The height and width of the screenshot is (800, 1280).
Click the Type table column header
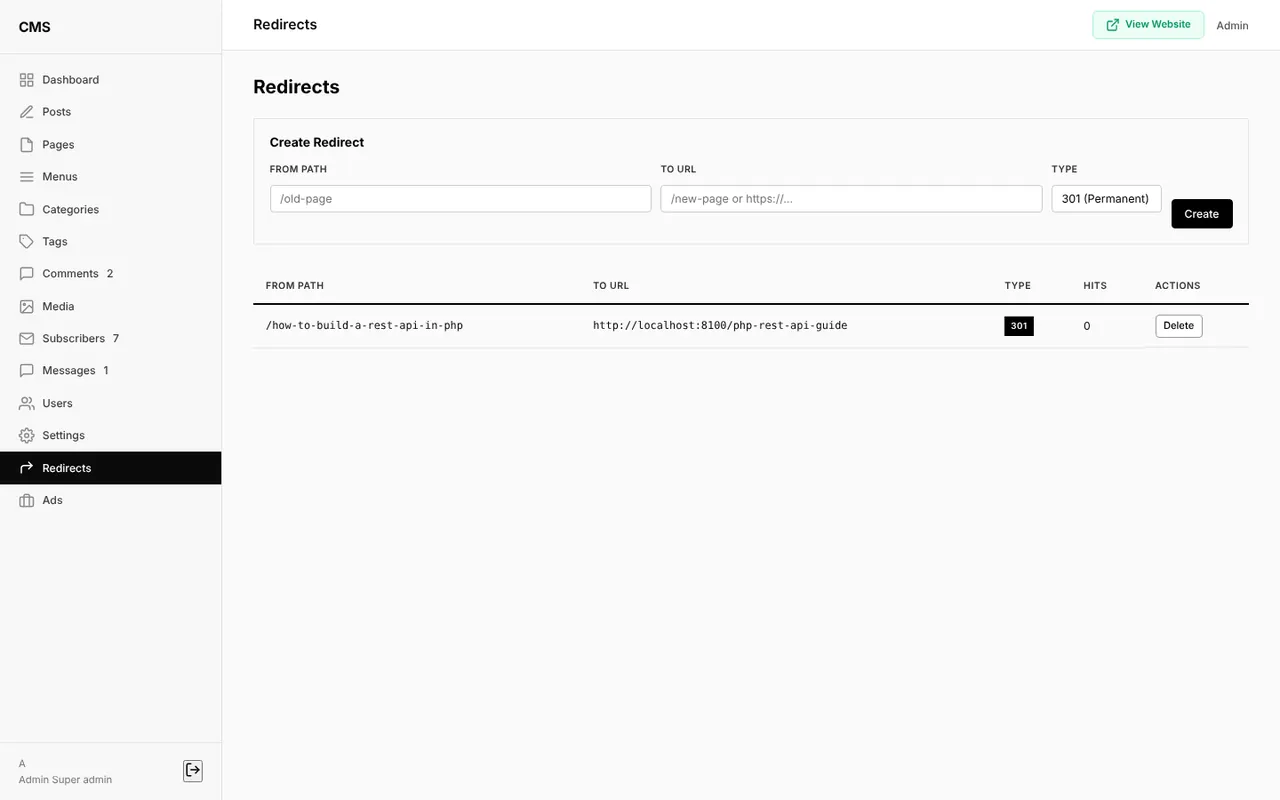click(1018, 286)
